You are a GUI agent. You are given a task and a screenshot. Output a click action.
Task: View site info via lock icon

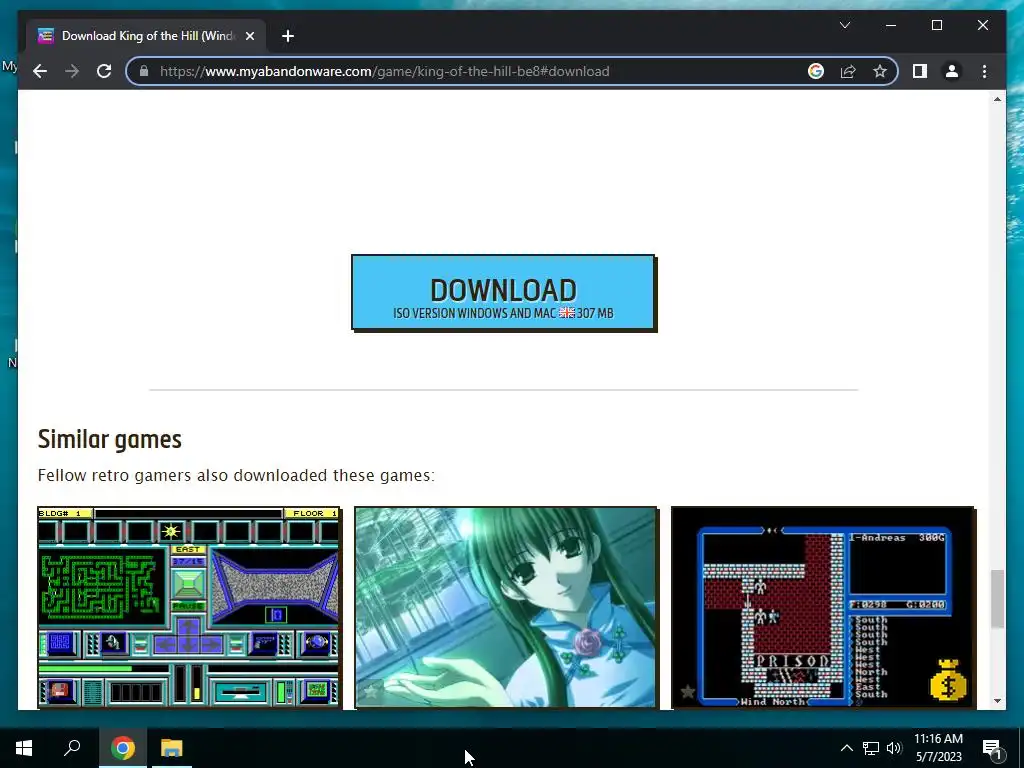[x=144, y=71]
